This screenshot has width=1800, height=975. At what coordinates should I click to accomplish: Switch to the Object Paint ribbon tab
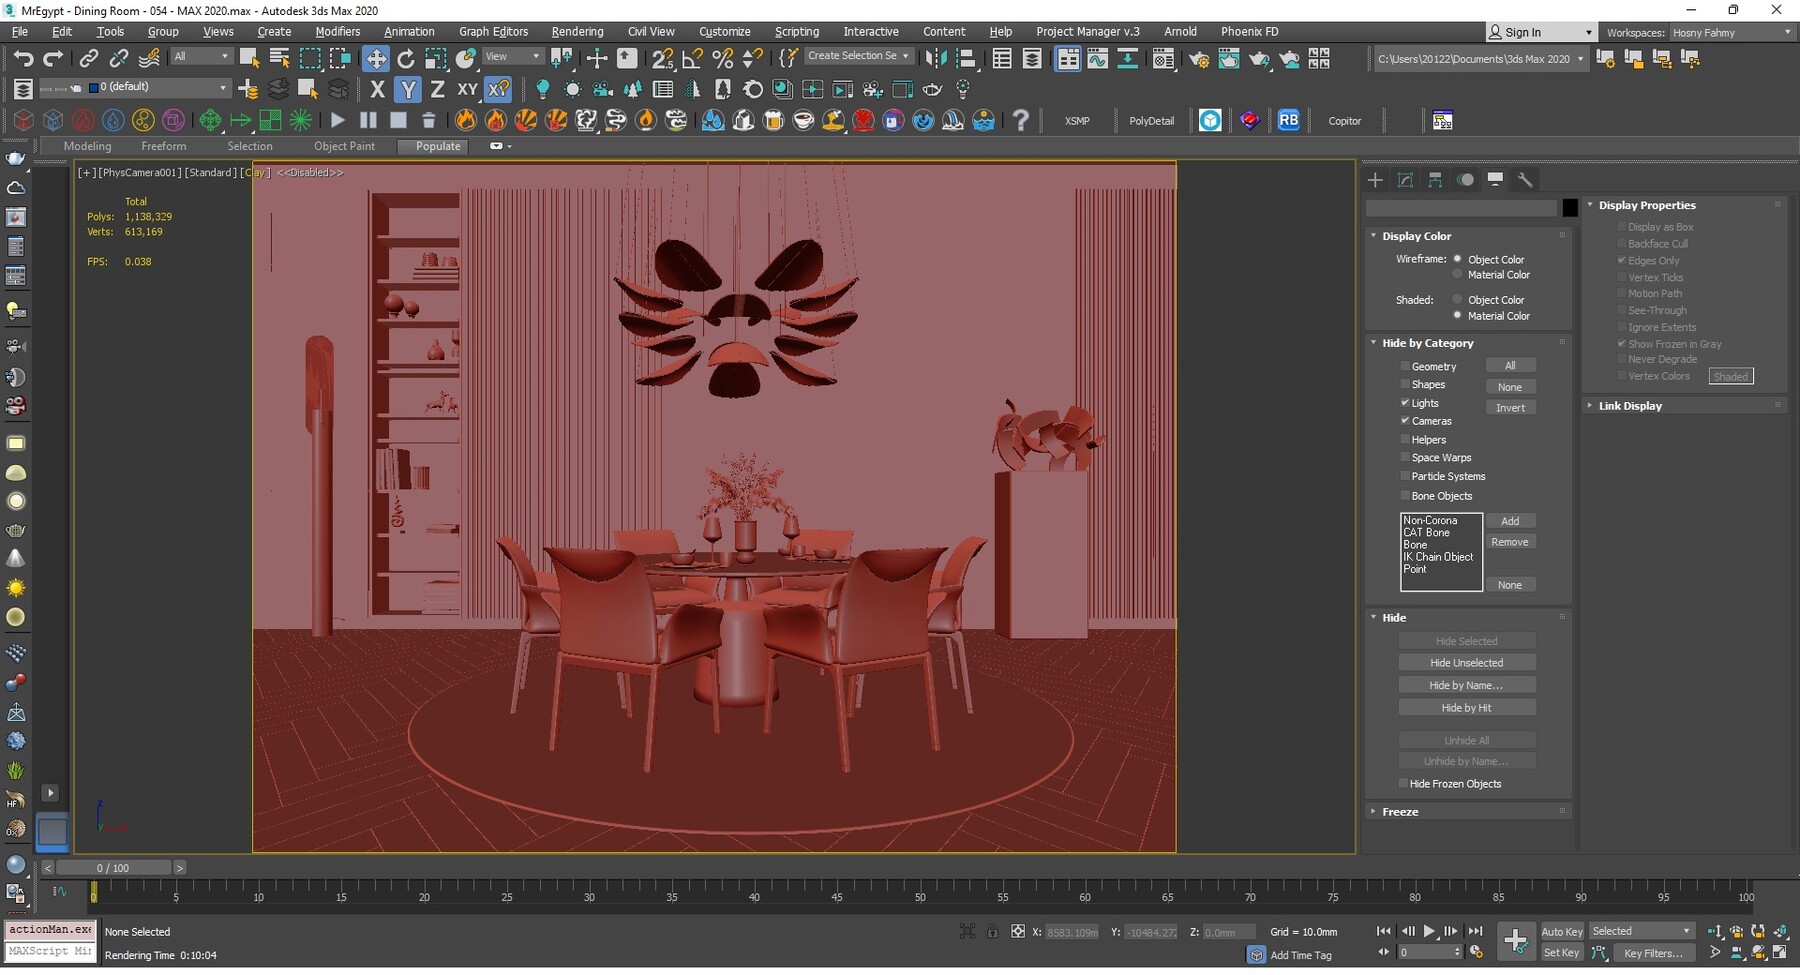coord(345,146)
